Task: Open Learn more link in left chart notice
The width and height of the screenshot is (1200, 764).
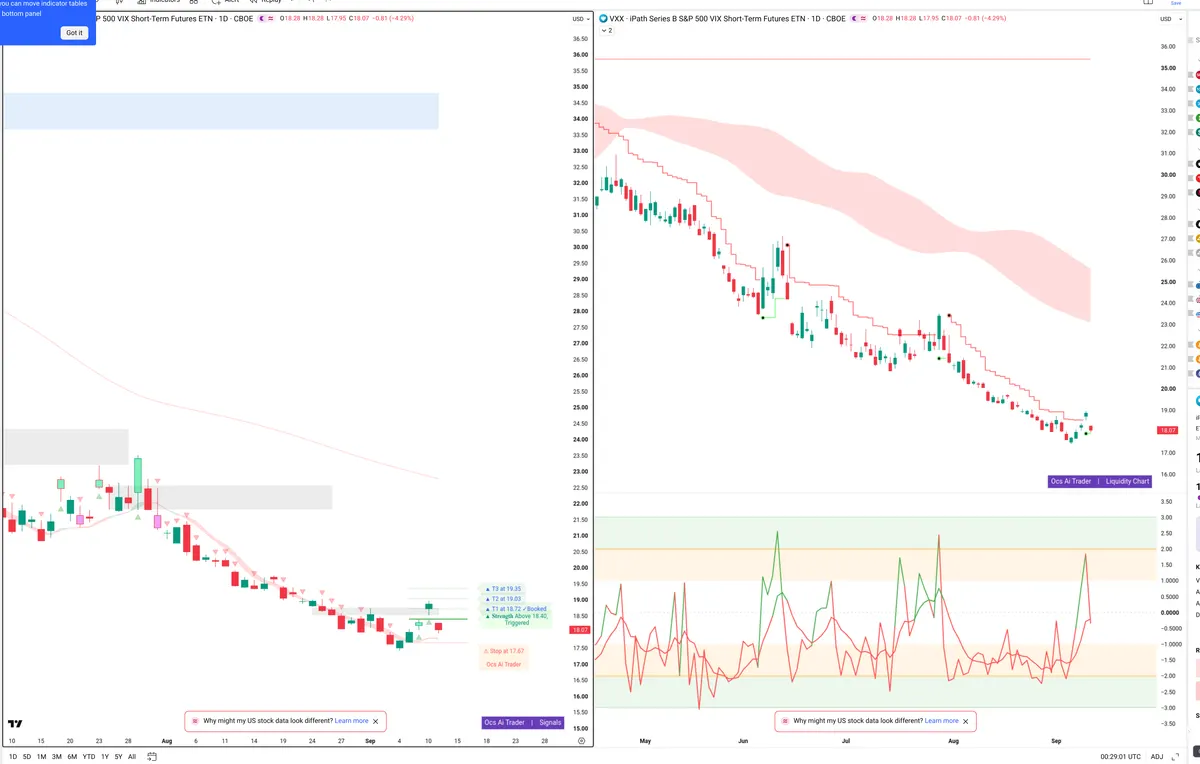Action: pyautogui.click(x=351, y=721)
